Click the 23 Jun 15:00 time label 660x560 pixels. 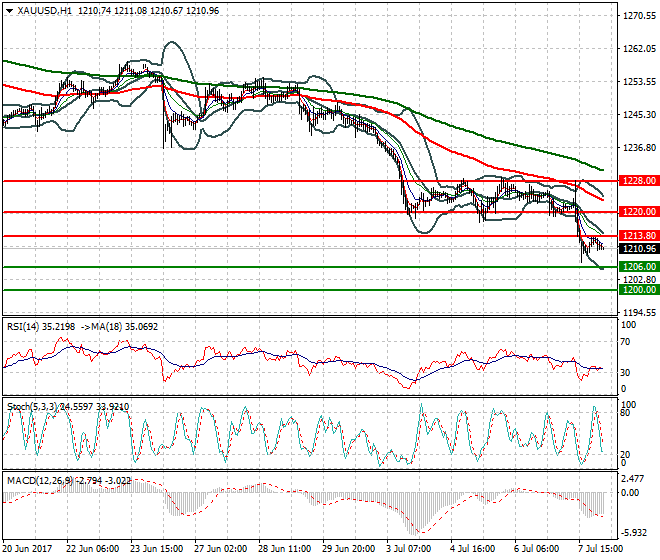(156, 549)
